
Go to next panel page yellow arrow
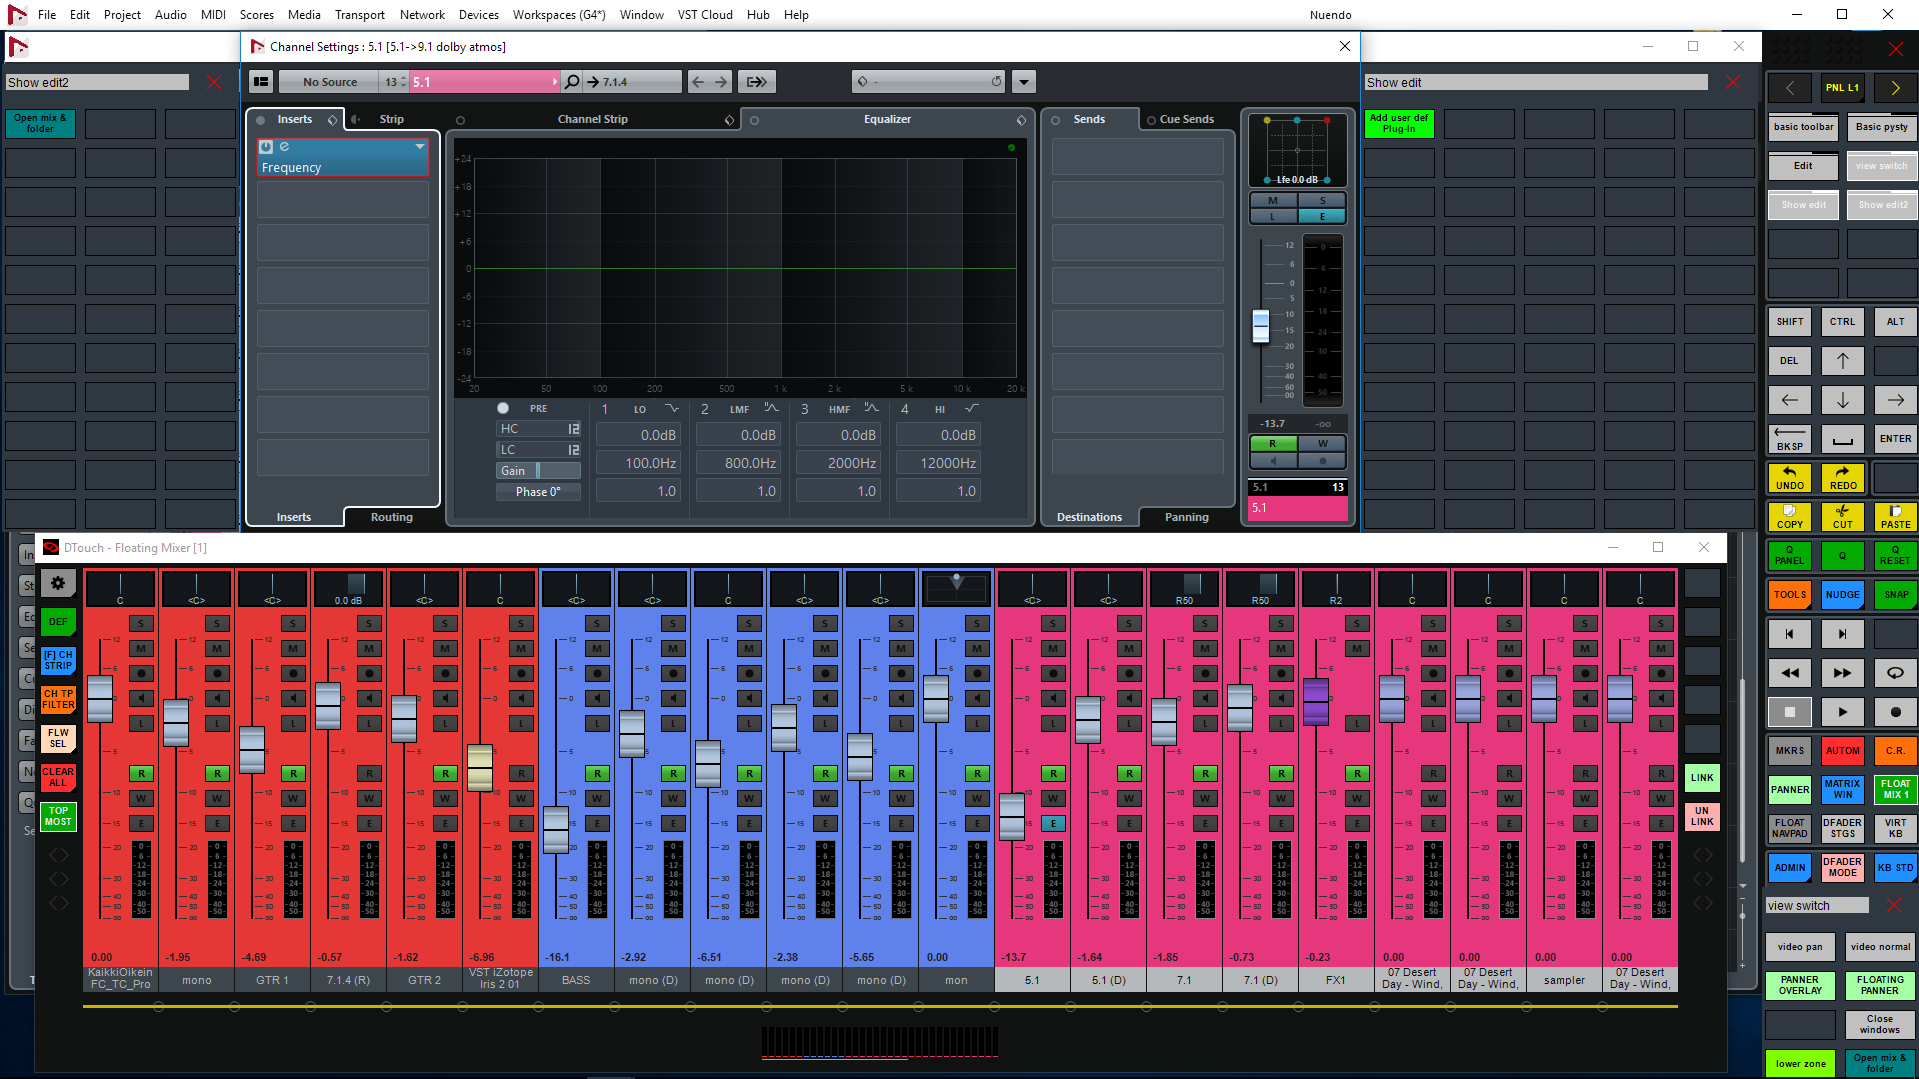pos(1895,88)
